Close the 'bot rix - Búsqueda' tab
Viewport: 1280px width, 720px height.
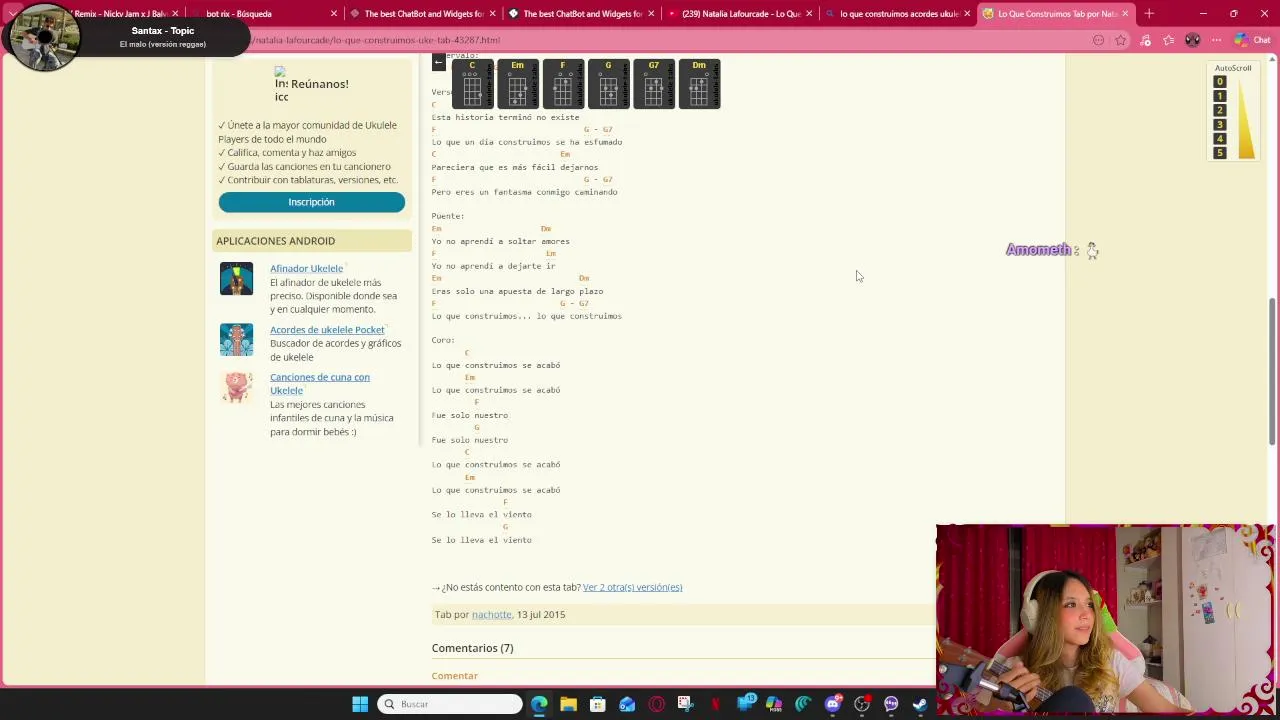(x=334, y=14)
